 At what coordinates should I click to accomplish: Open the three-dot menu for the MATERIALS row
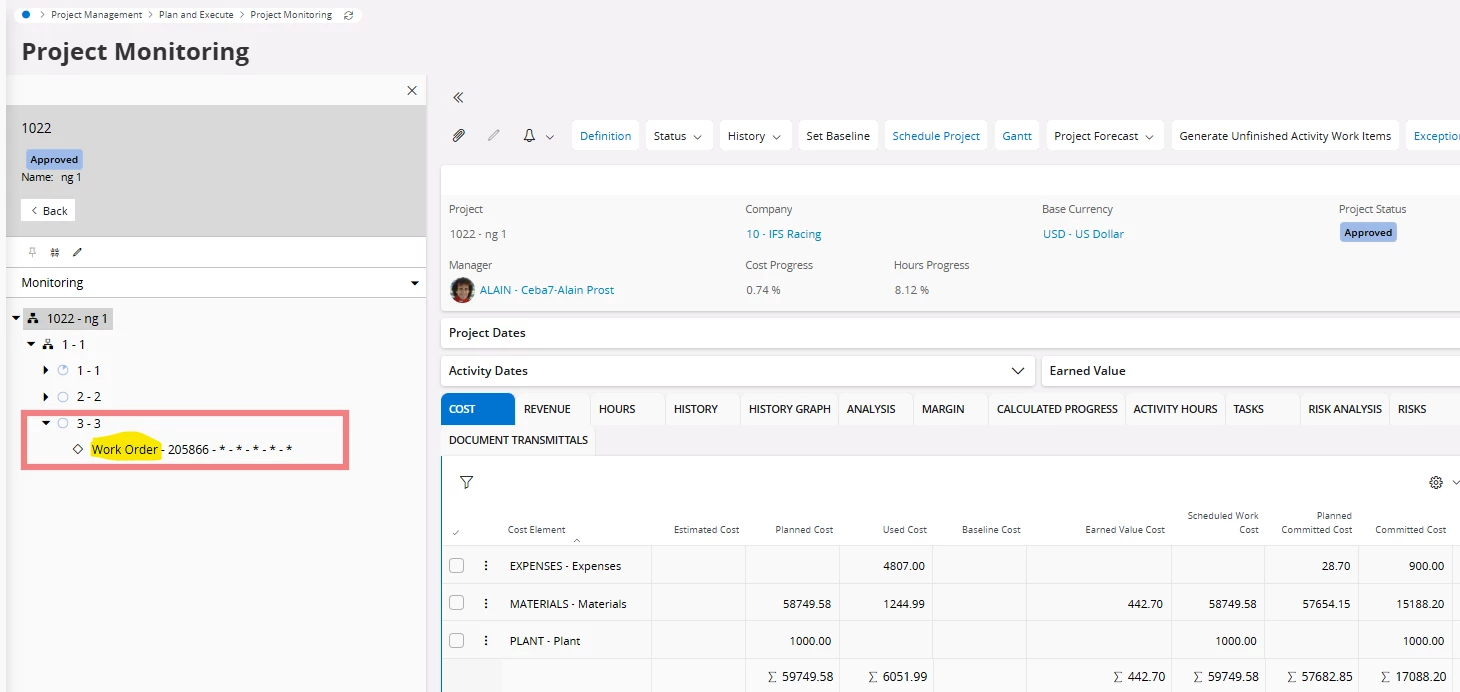[x=486, y=603]
